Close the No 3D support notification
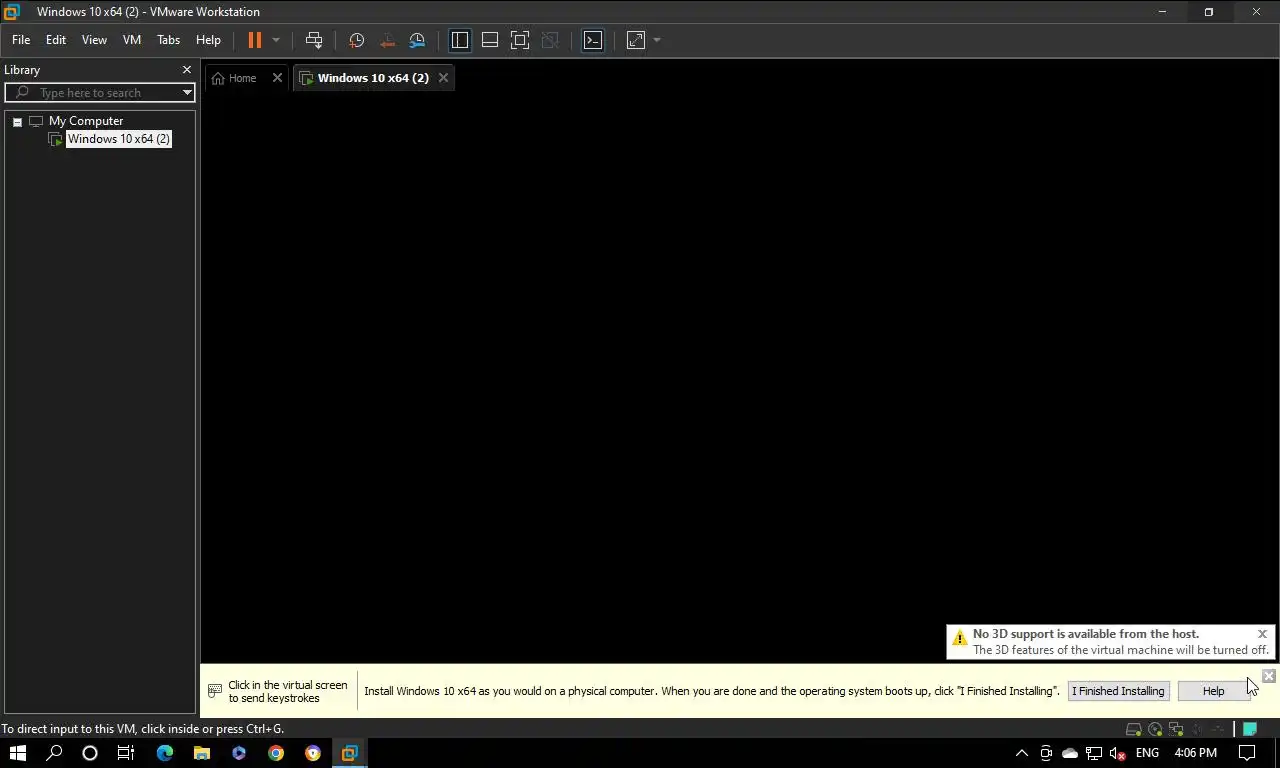This screenshot has height=768, width=1280. pos(1262,634)
